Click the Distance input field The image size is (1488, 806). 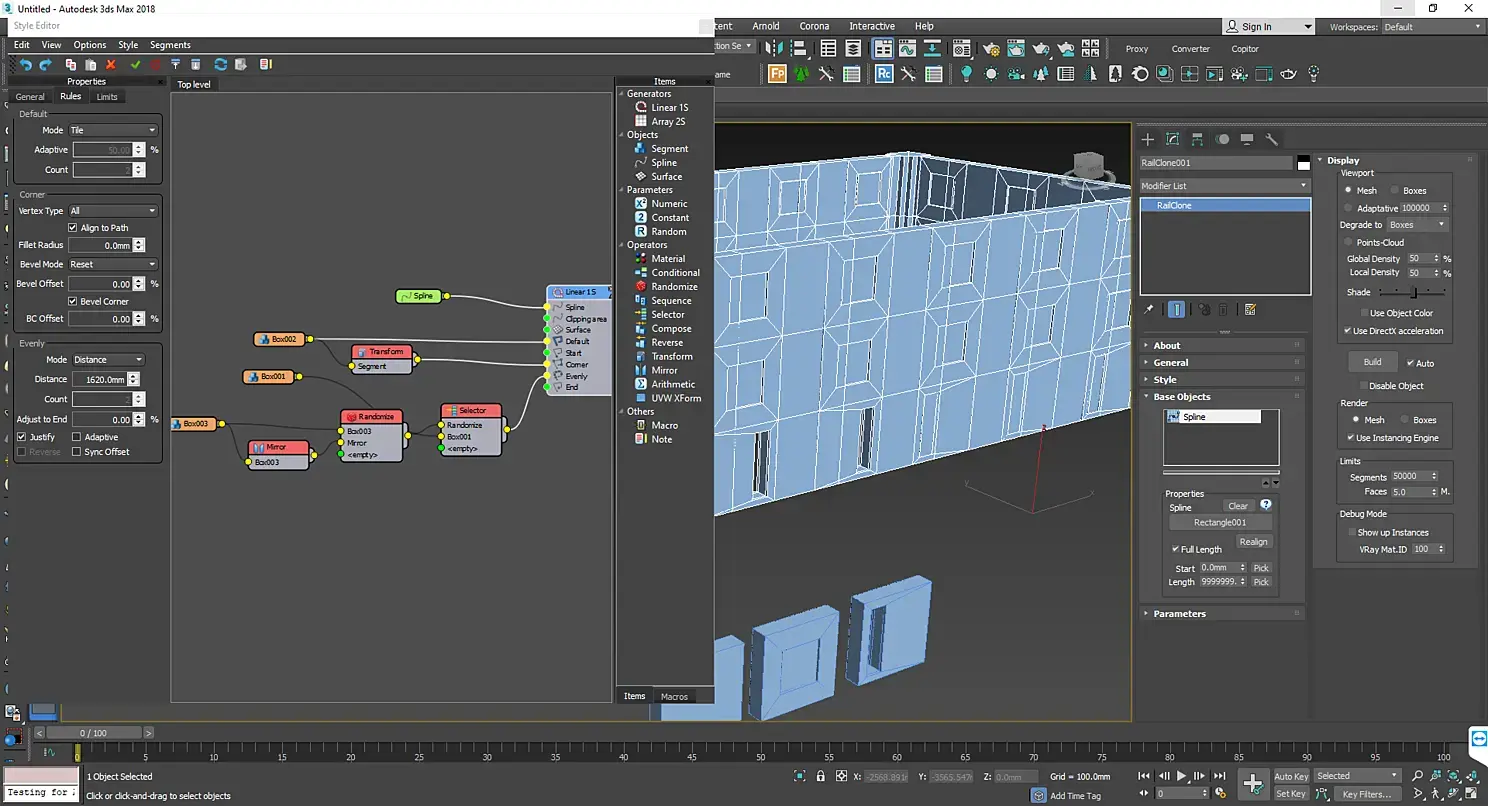100,380
